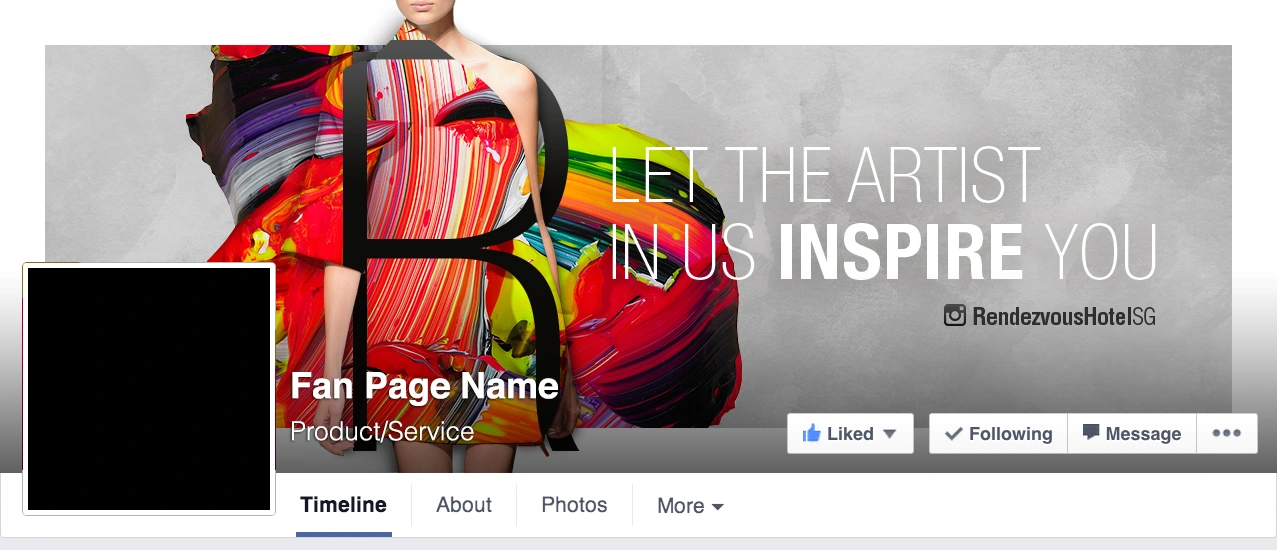Toggle the Liked status text

[850, 434]
